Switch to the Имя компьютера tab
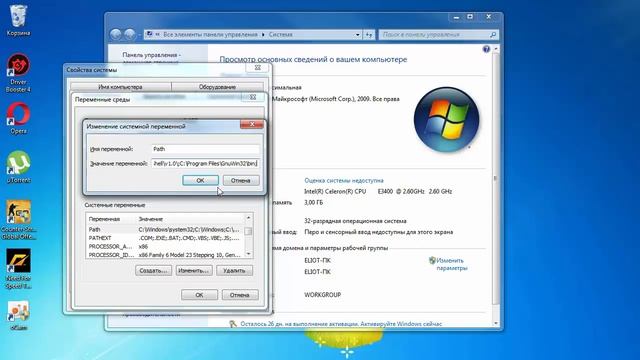 click(120, 87)
